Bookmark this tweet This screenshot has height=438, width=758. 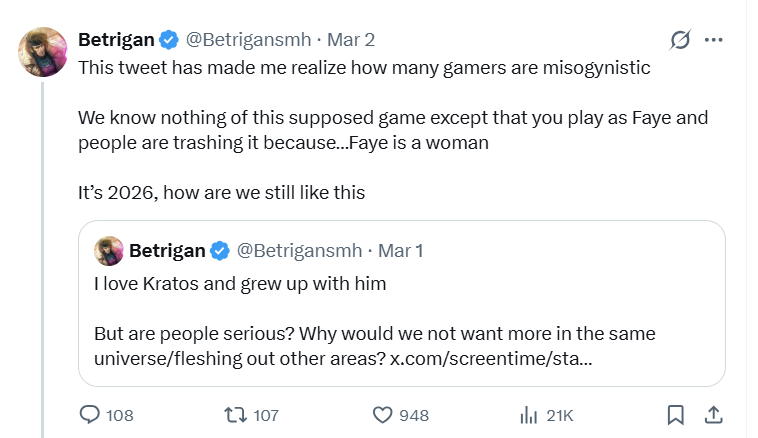(676, 414)
